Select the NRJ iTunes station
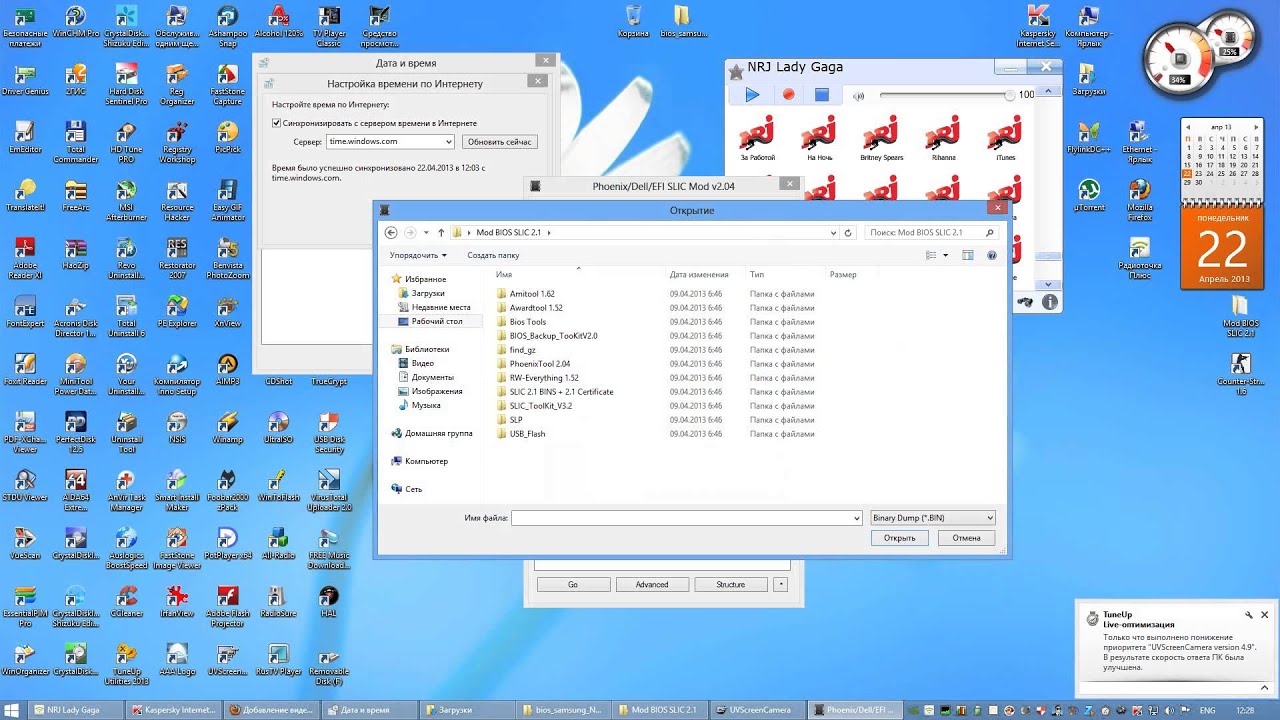This screenshot has height=720, width=1280. 1005,138
